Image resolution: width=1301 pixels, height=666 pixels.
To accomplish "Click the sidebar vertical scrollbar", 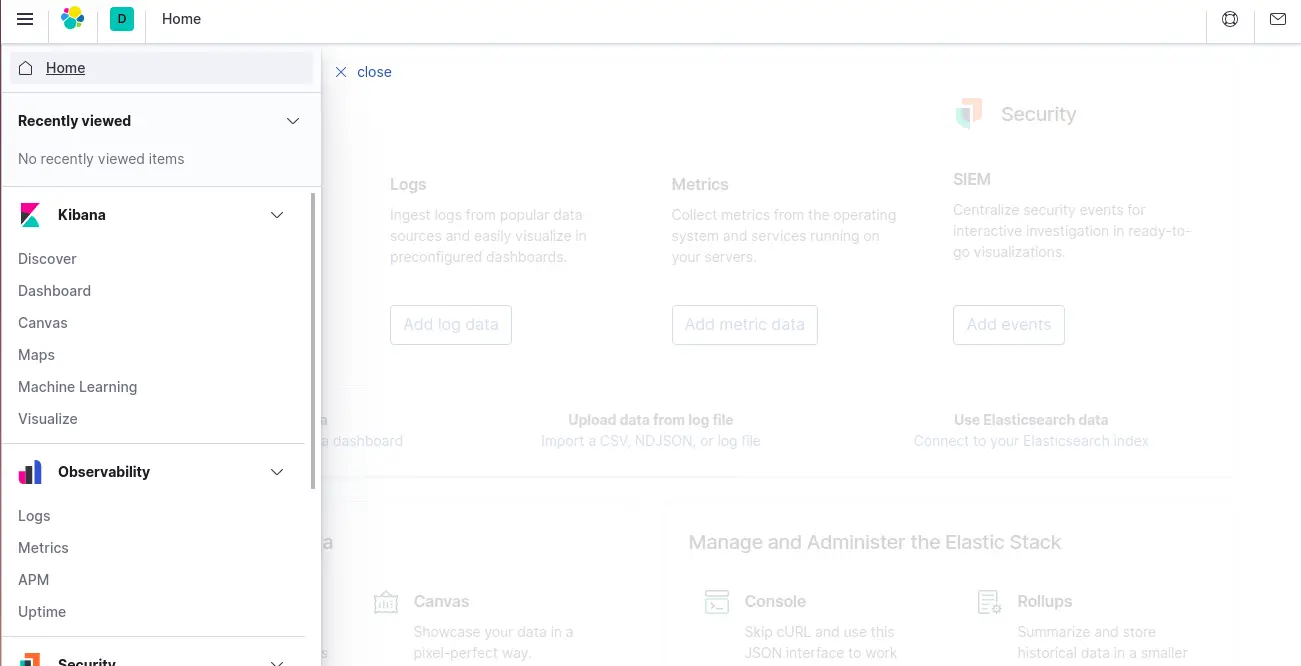I will tap(313, 341).
